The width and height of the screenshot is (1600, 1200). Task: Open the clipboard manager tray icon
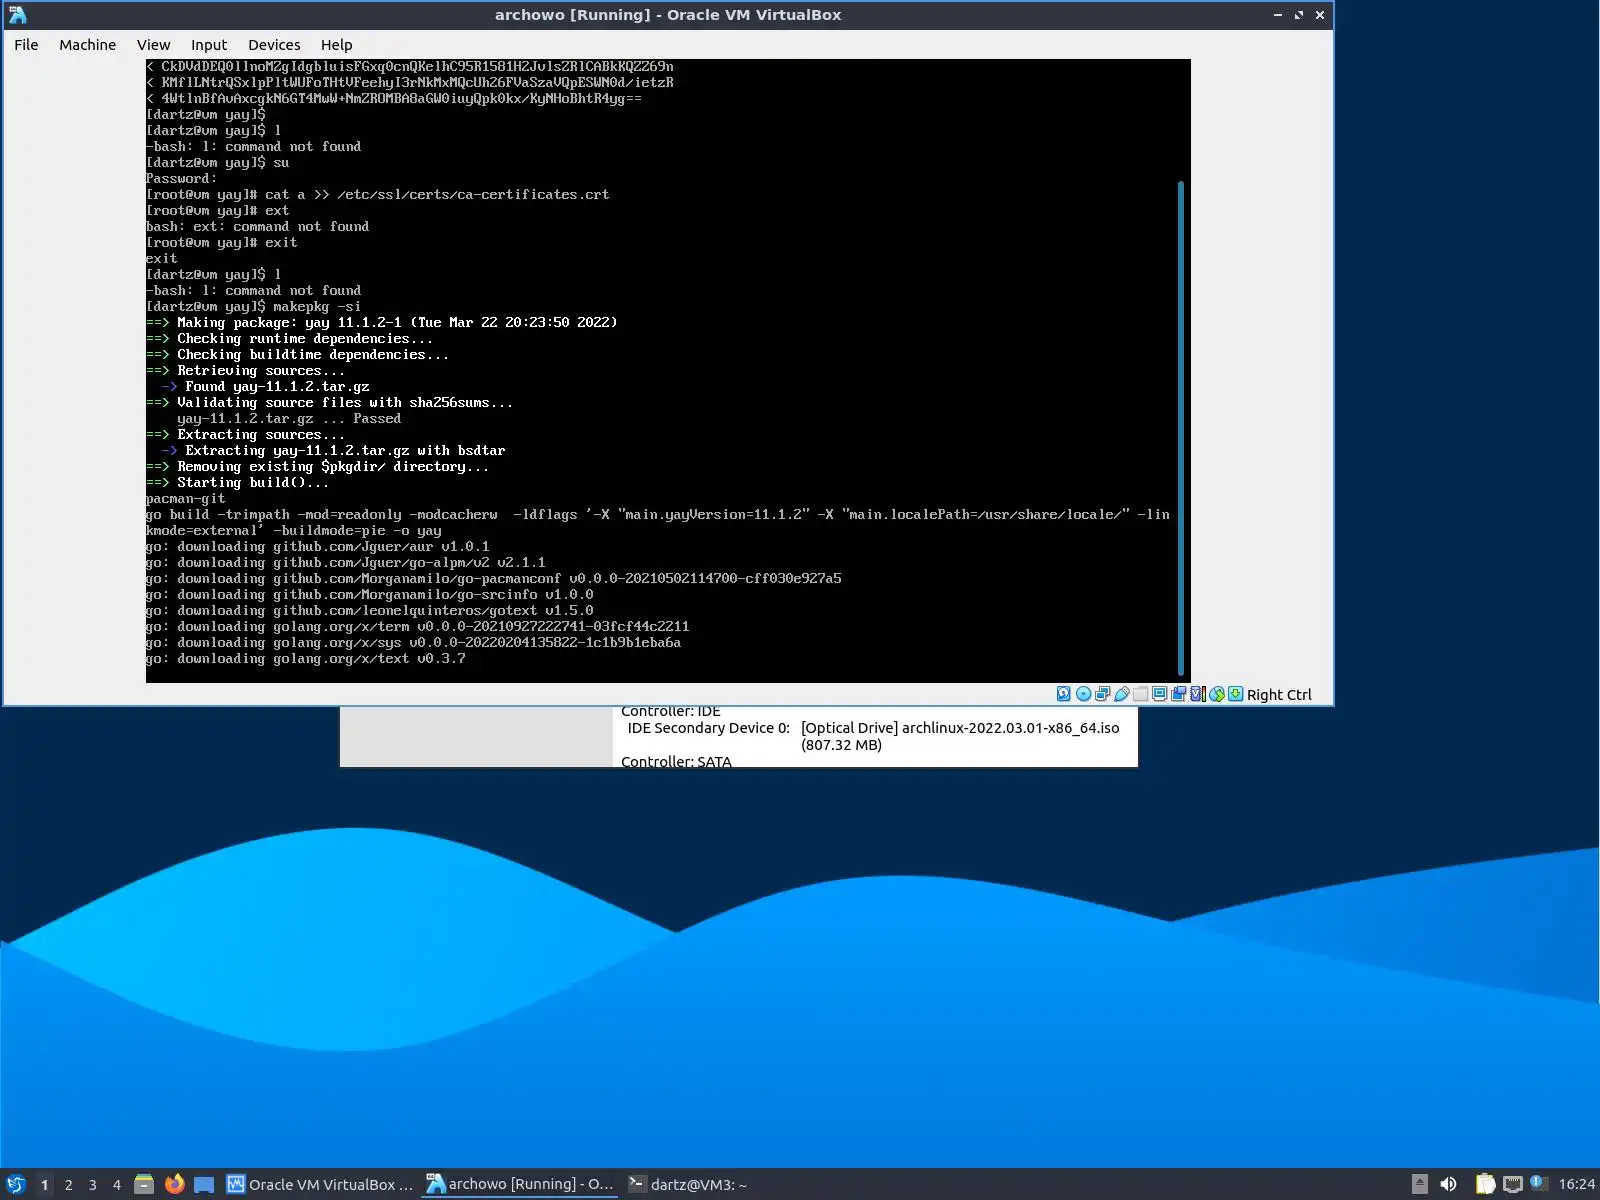(x=1485, y=1184)
